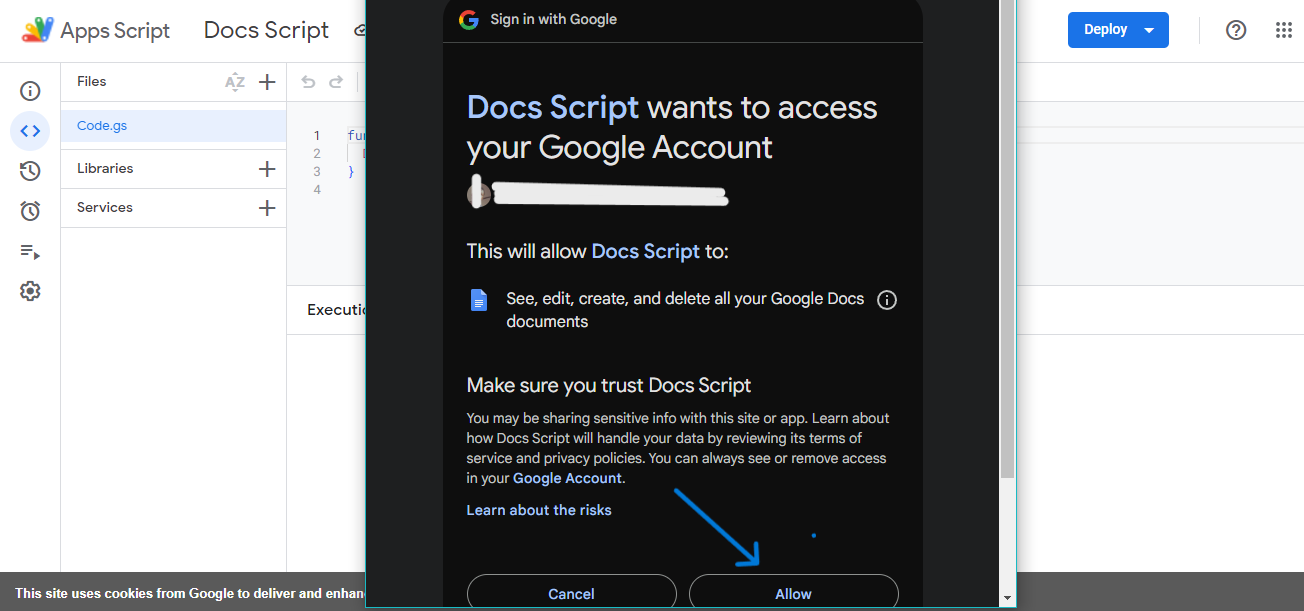1304x611 pixels.
Task: Click the sign-in popup vertical scrollbar
Action: [x=1007, y=240]
